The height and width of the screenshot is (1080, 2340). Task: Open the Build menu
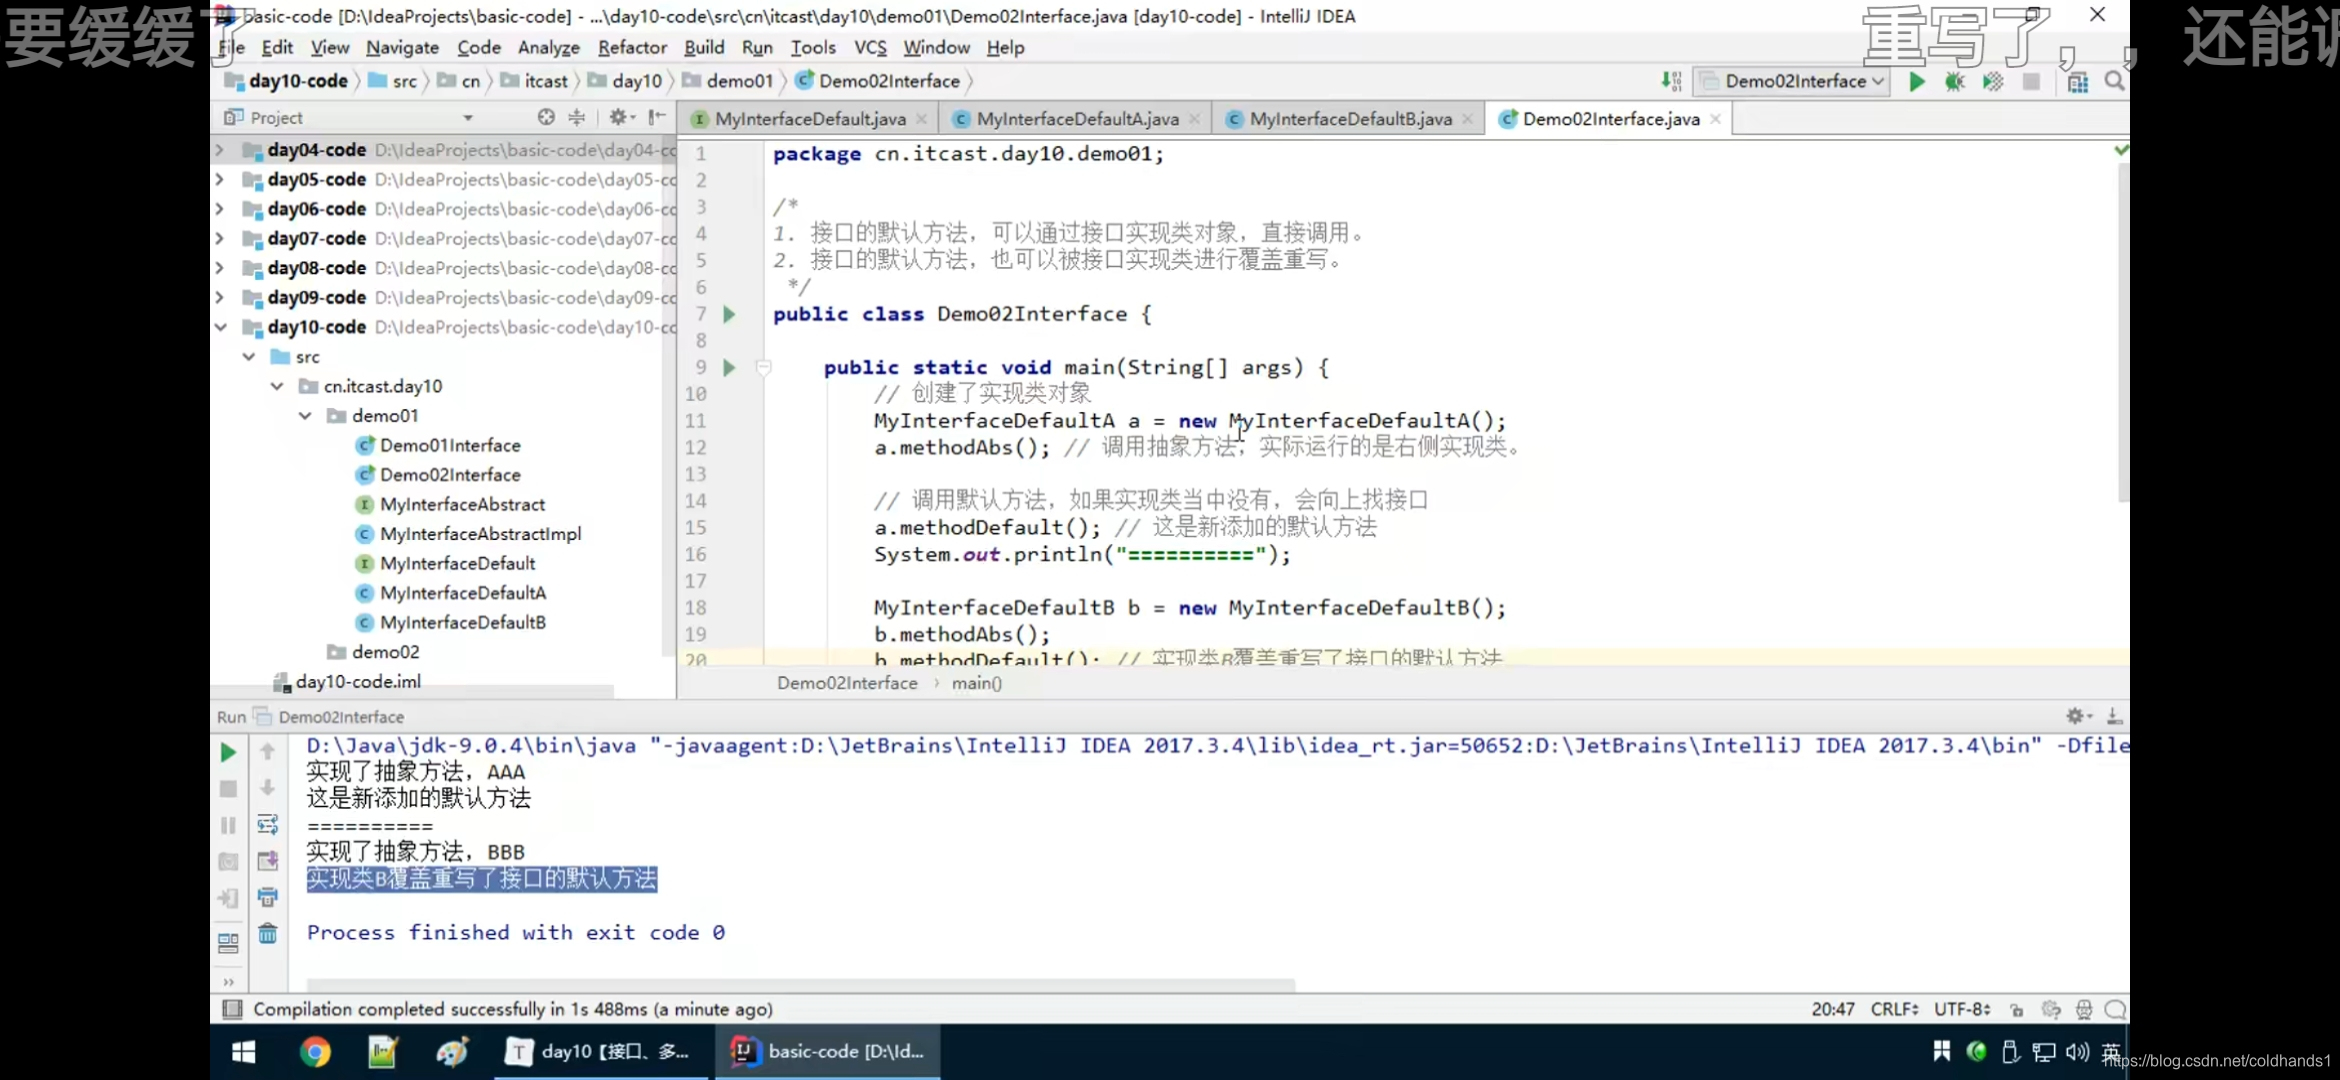(x=703, y=47)
